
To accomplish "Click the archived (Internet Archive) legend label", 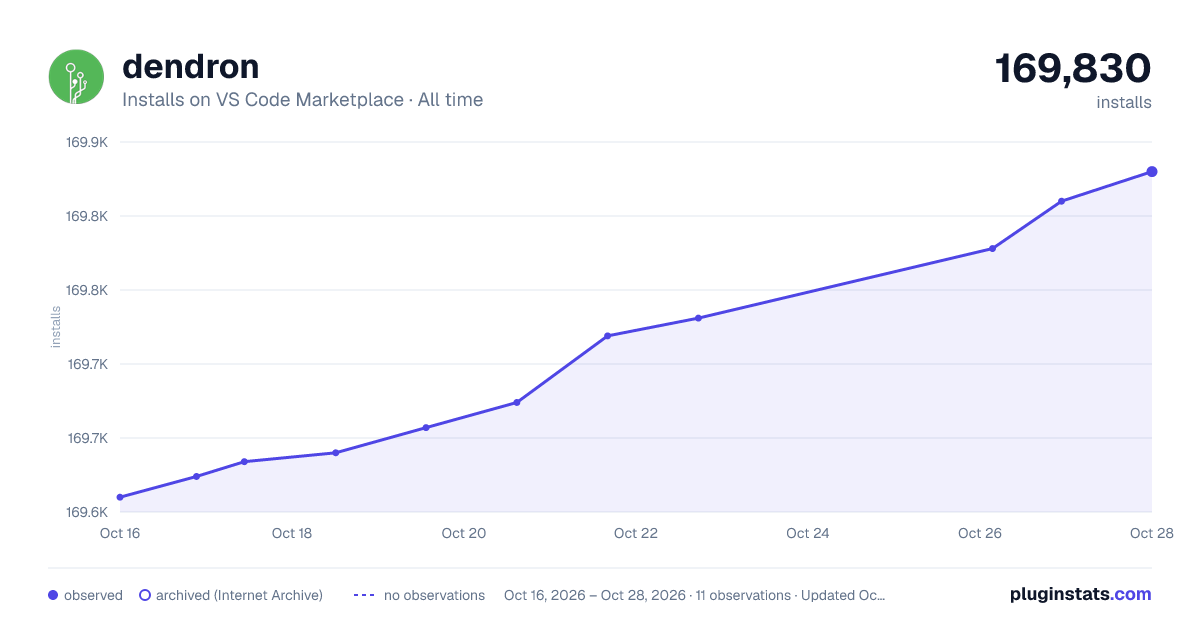I will coord(239,595).
